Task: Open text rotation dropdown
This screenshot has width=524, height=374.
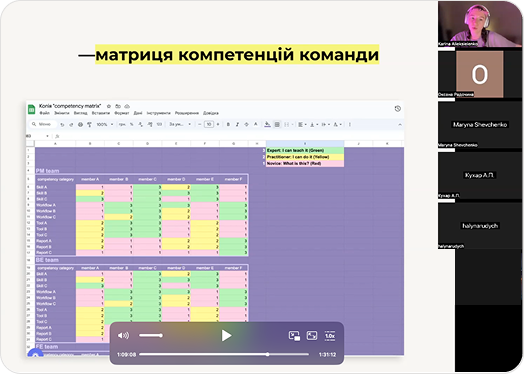Action: click(x=338, y=124)
